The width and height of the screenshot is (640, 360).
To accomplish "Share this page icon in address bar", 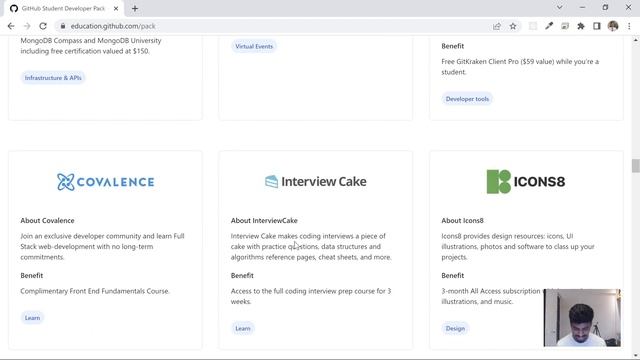I will 497,26.
